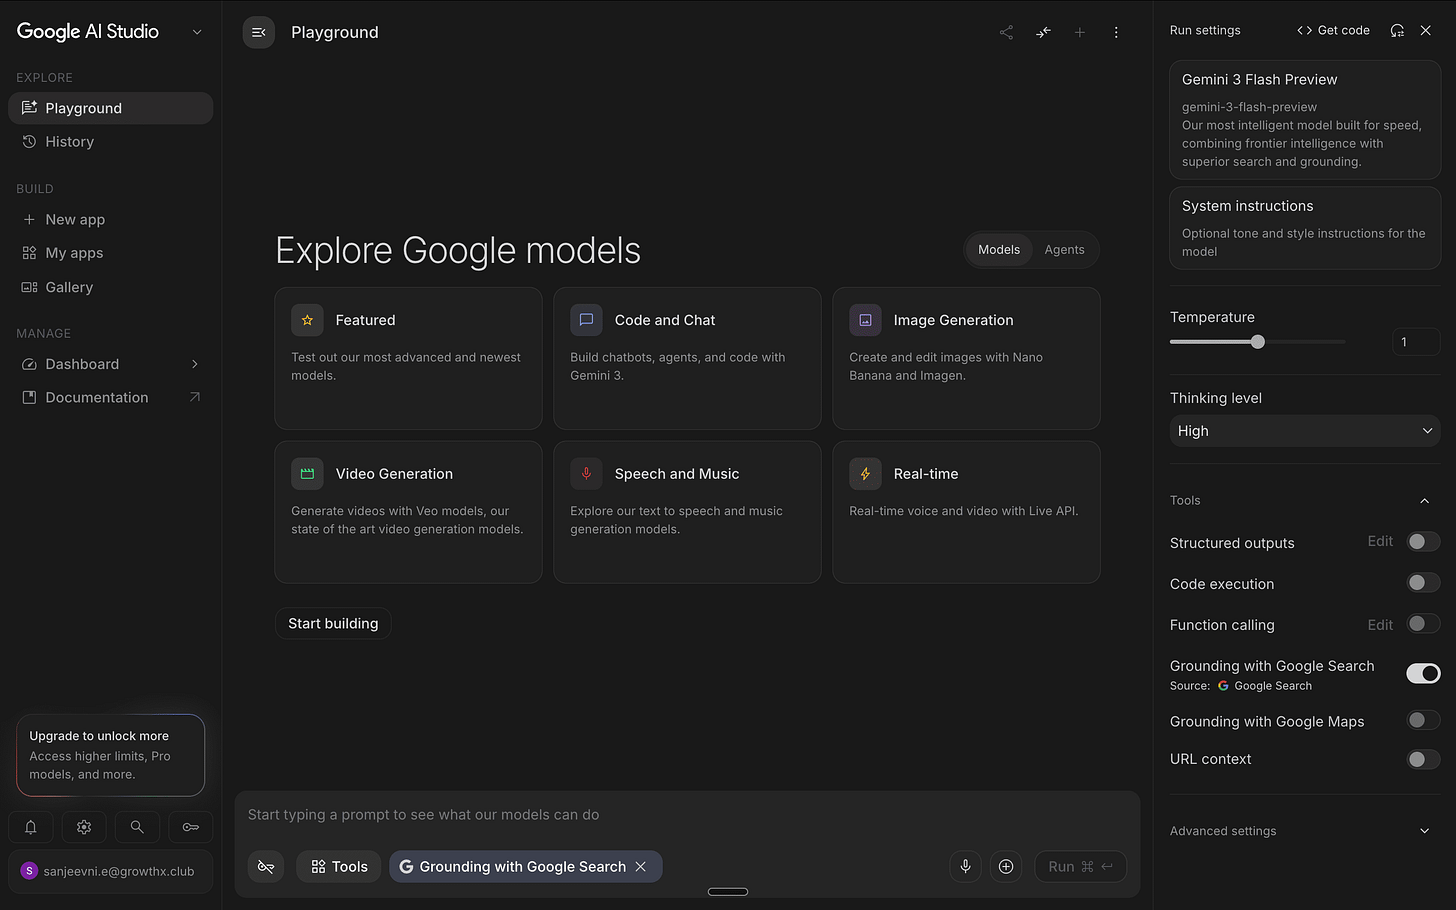Open the Speech and Music card

point(687,512)
